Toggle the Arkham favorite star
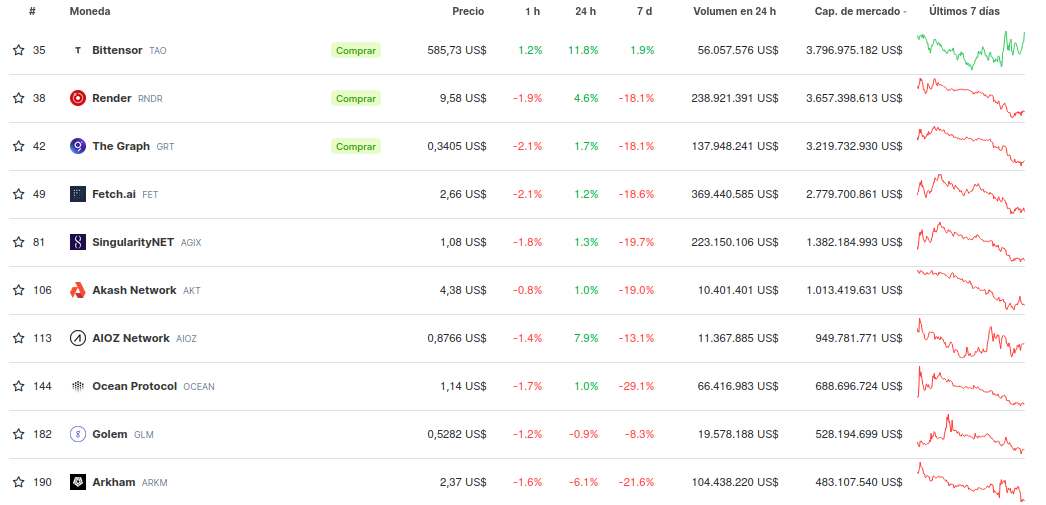 [19, 482]
